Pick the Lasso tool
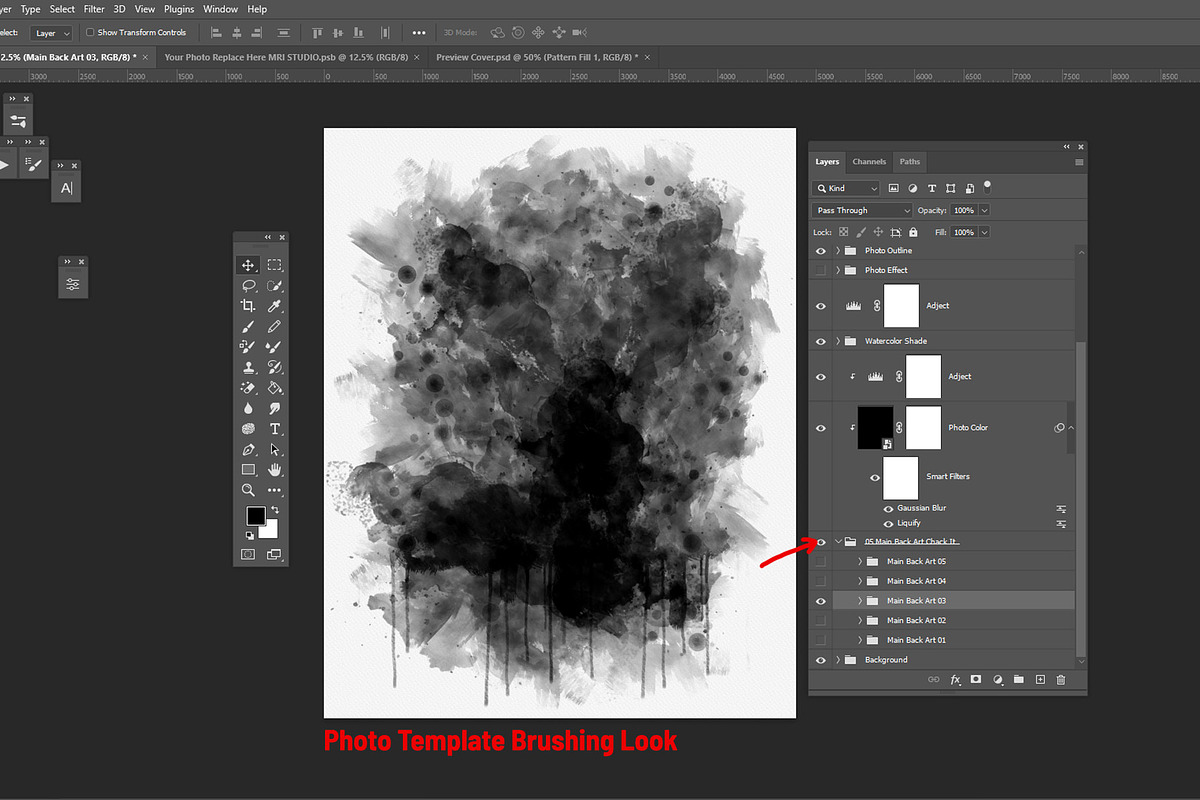Screen dimensions: 1200x800 pos(248,286)
